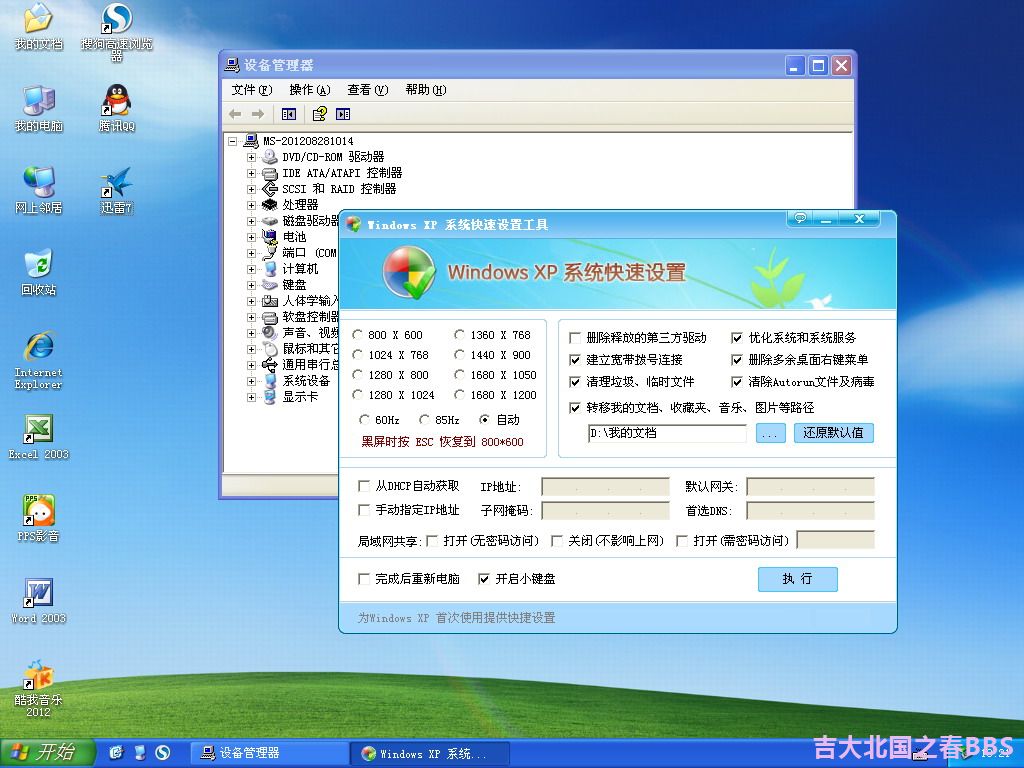The width and height of the screenshot is (1024, 768).
Task: Expand the 键盘 tree node
Action: (x=251, y=285)
